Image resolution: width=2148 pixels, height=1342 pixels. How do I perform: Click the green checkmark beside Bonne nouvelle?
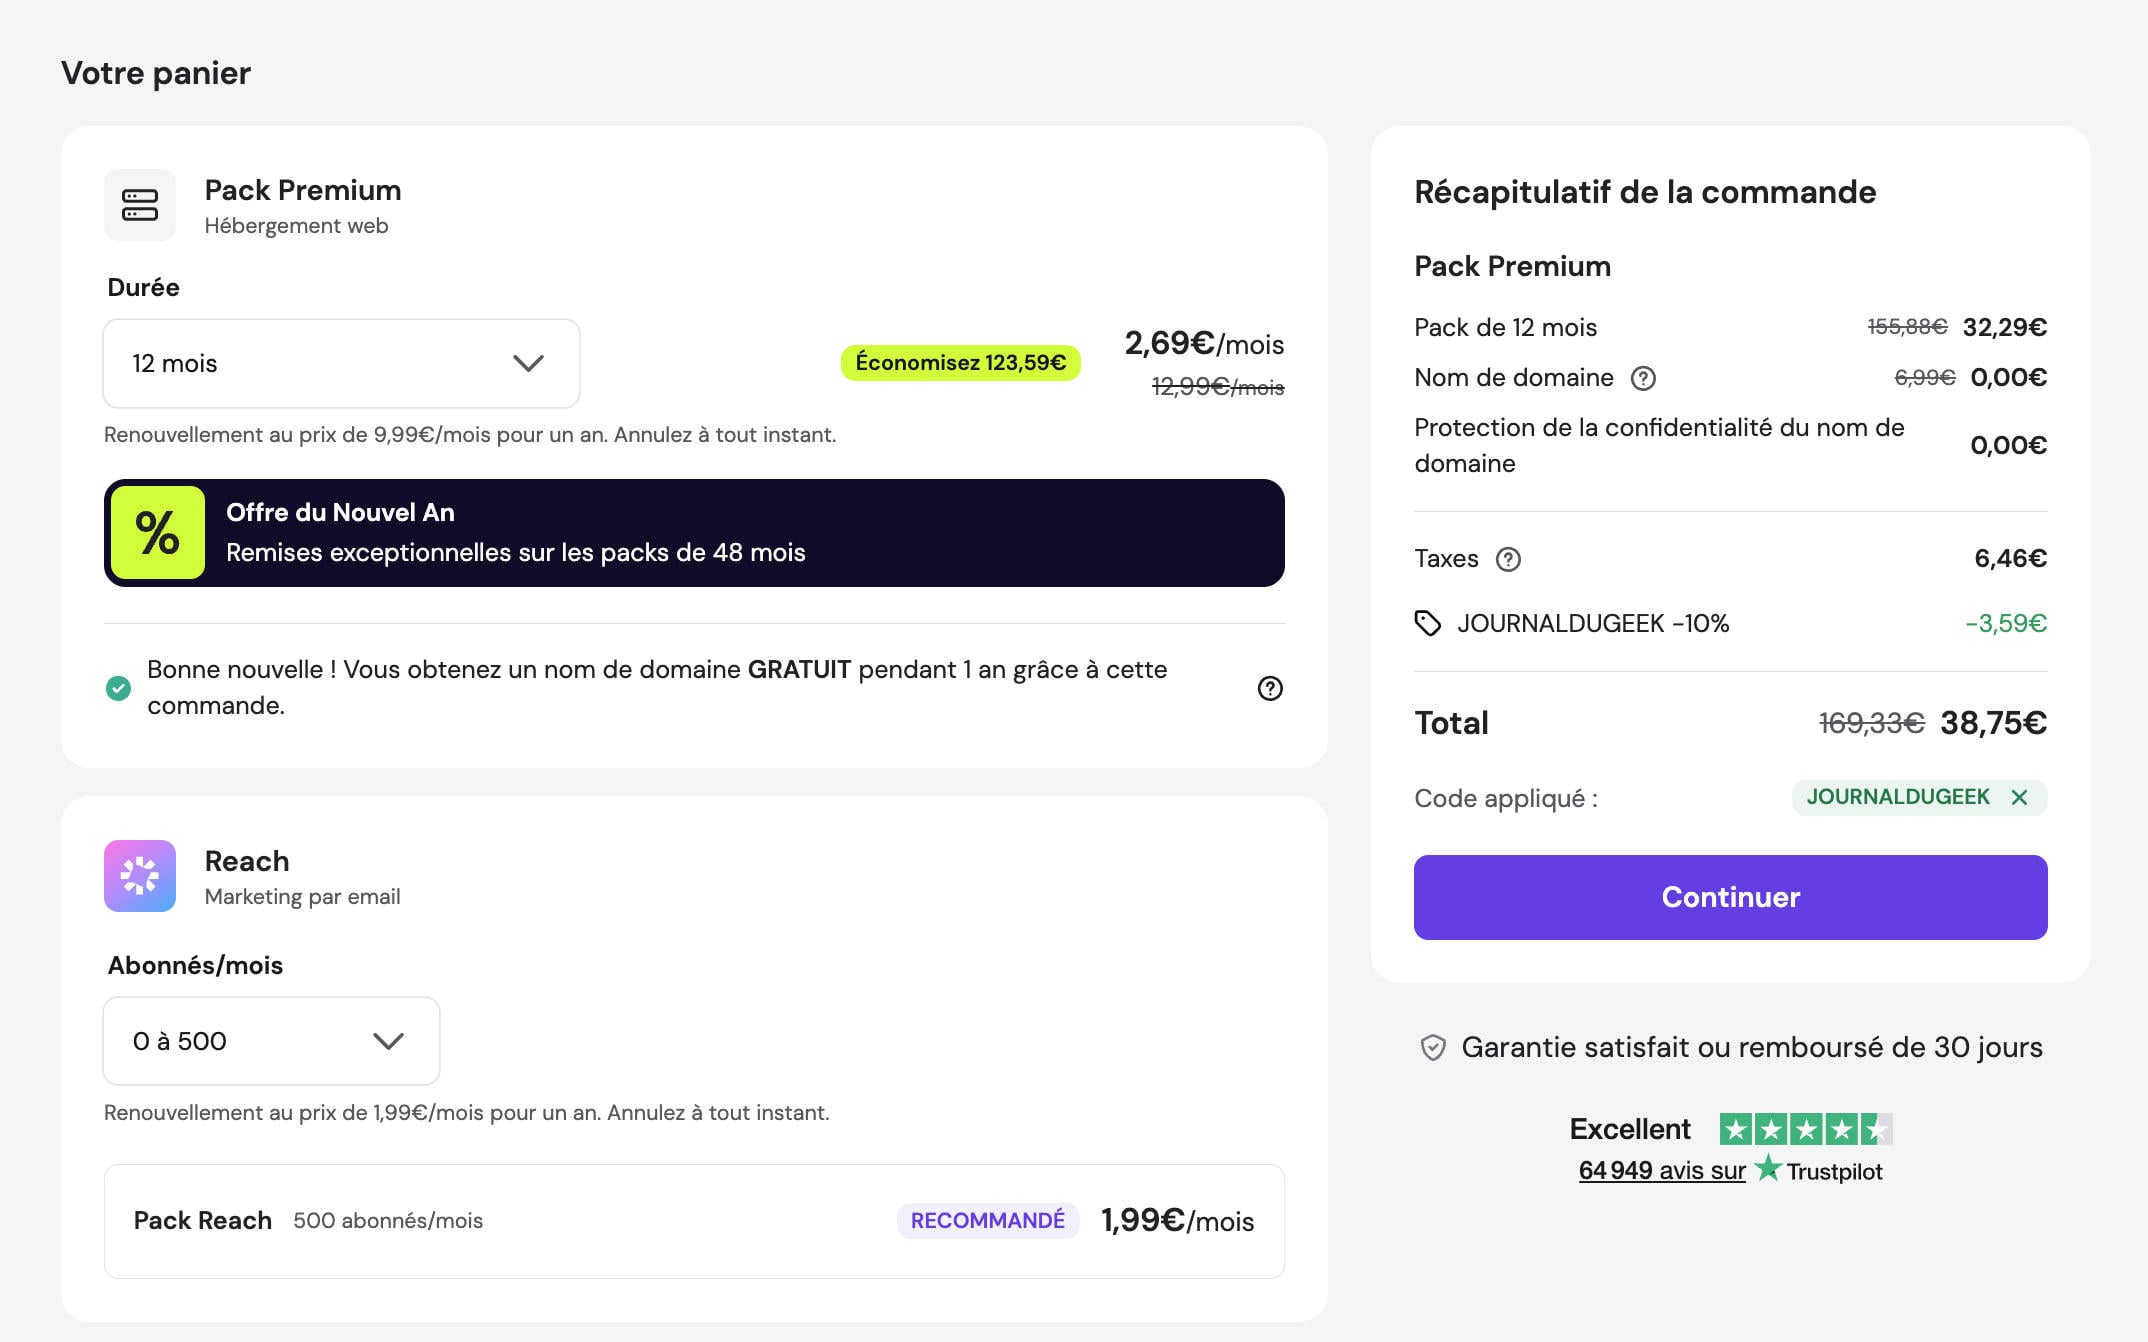click(118, 688)
